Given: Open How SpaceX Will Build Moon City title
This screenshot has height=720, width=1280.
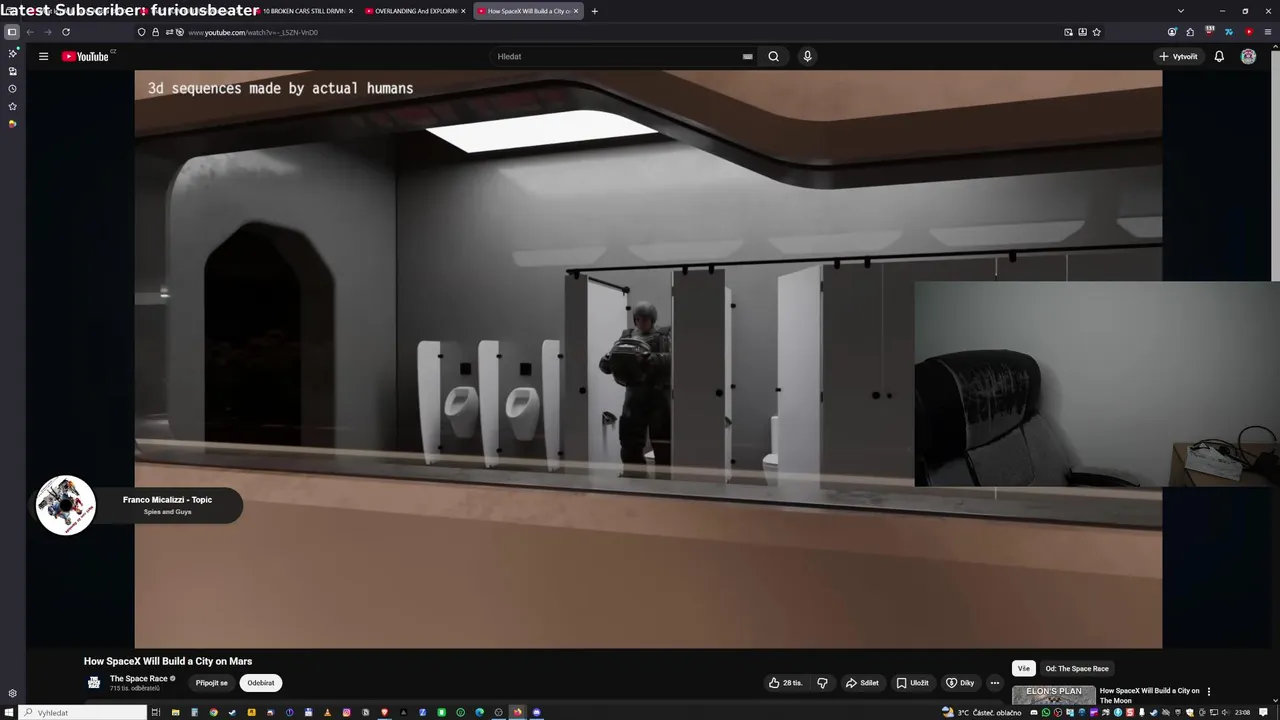Looking at the screenshot, I should pyautogui.click(x=1149, y=695).
